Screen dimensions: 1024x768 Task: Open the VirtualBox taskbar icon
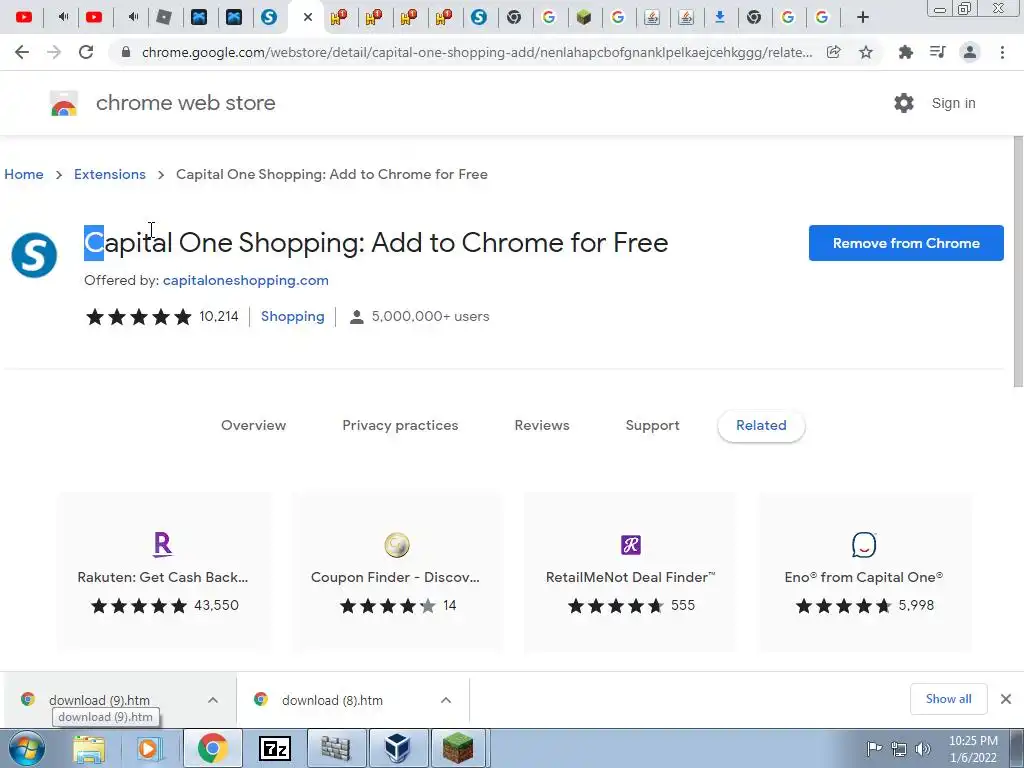pyautogui.click(x=397, y=748)
